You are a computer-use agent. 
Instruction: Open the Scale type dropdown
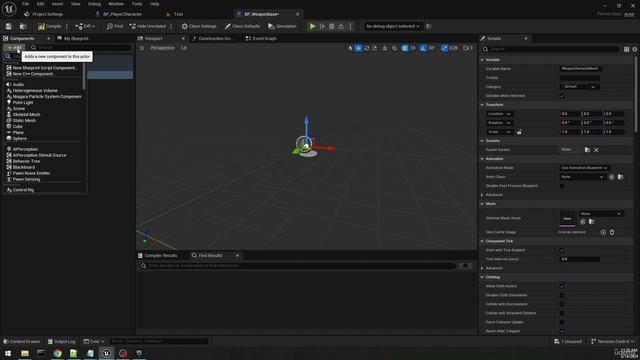click(499, 132)
